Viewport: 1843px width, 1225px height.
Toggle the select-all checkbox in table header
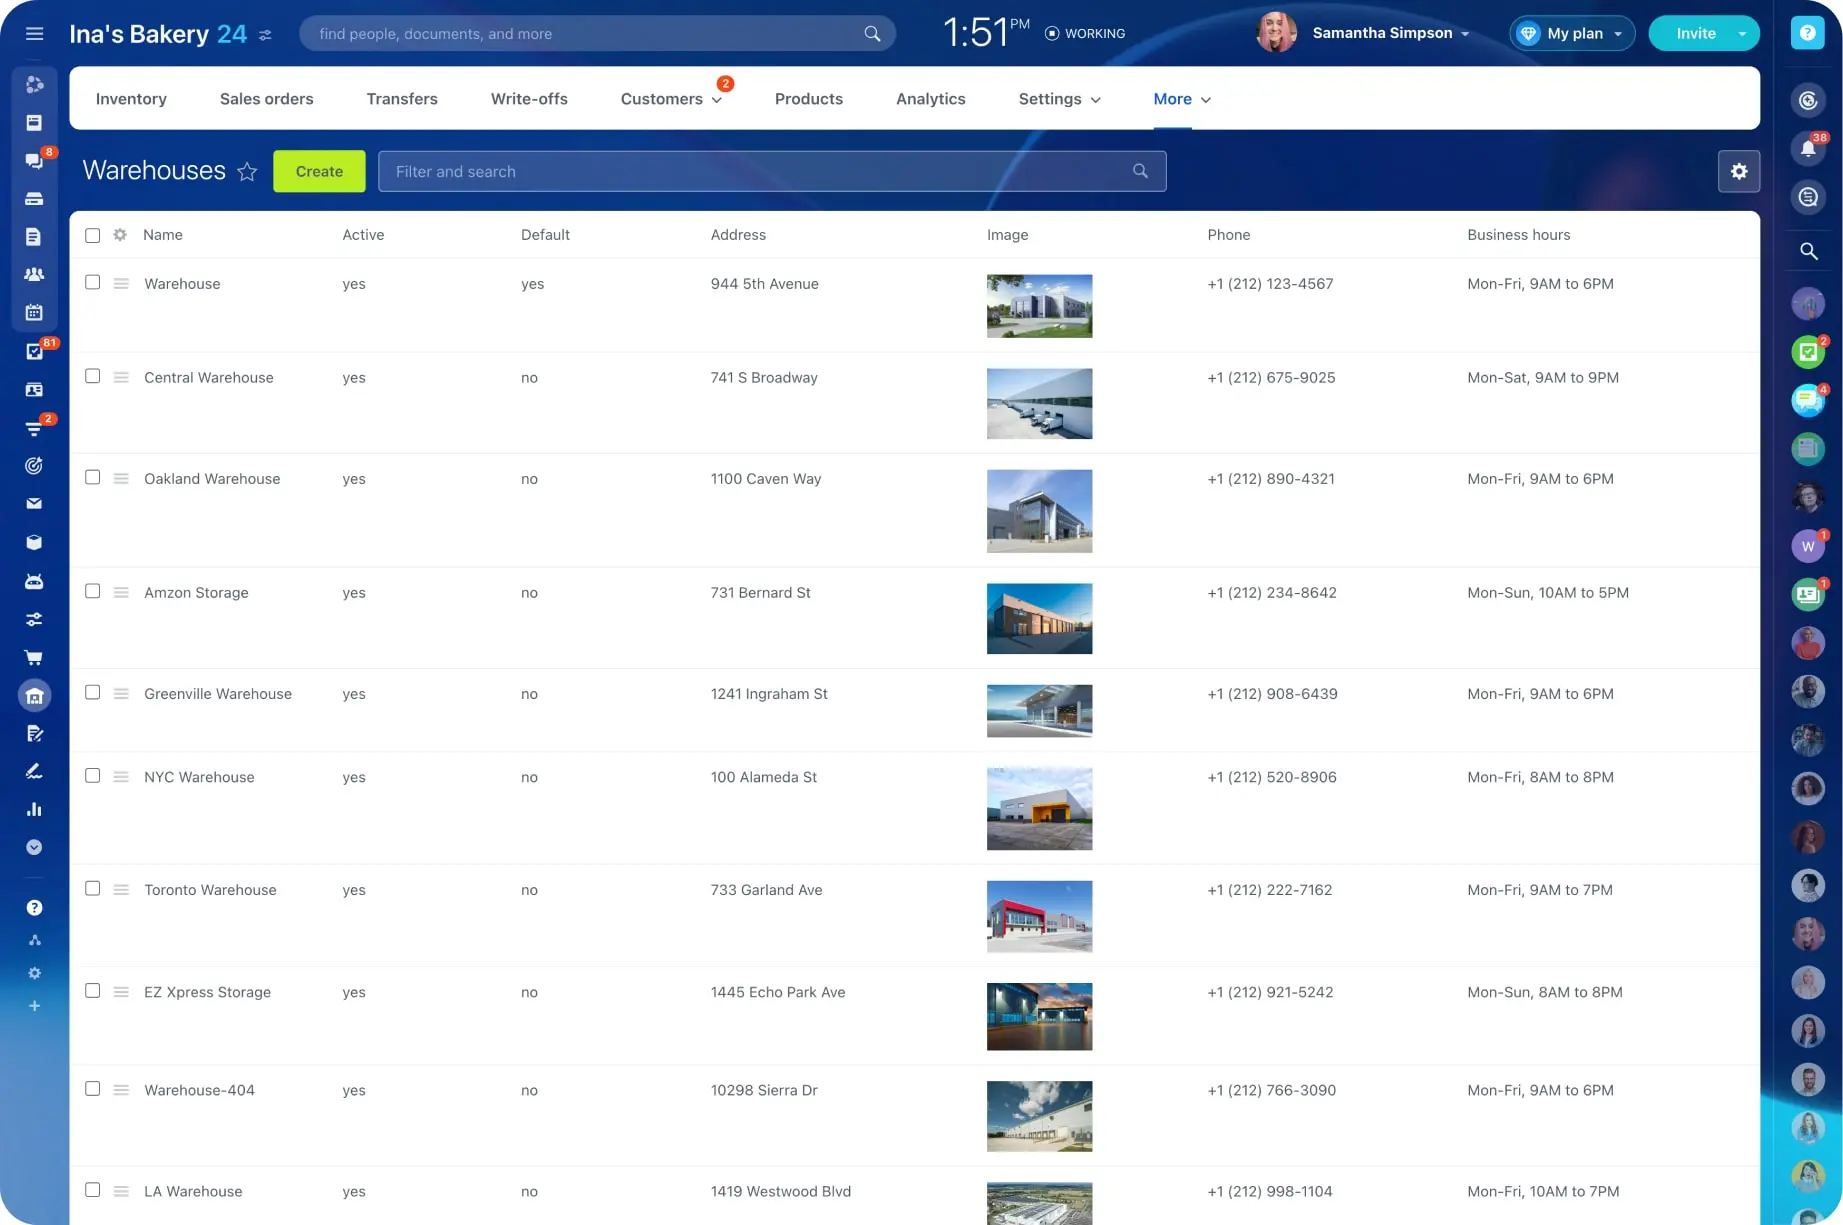(93, 235)
